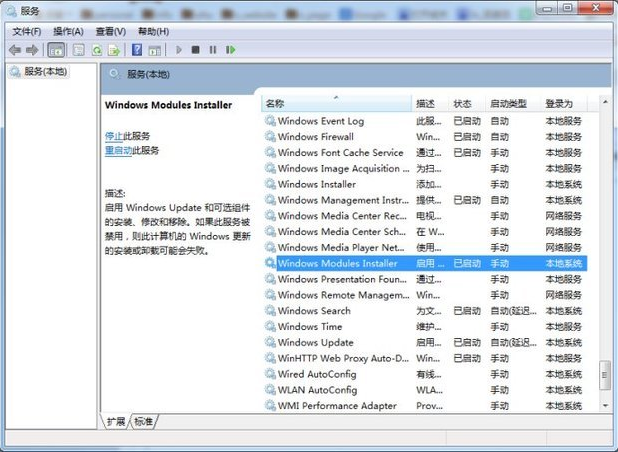Select 服务(本地) in the left tree

pyautogui.click(x=45, y=72)
